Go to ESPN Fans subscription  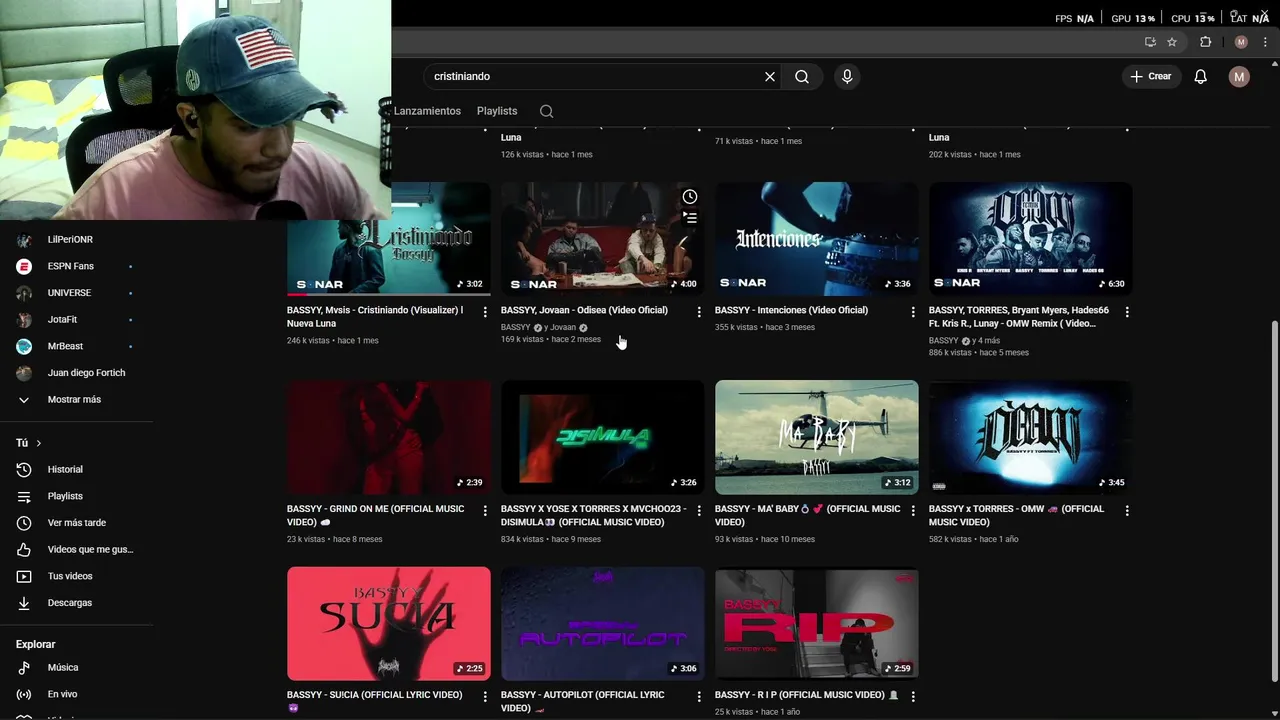click(x=70, y=266)
